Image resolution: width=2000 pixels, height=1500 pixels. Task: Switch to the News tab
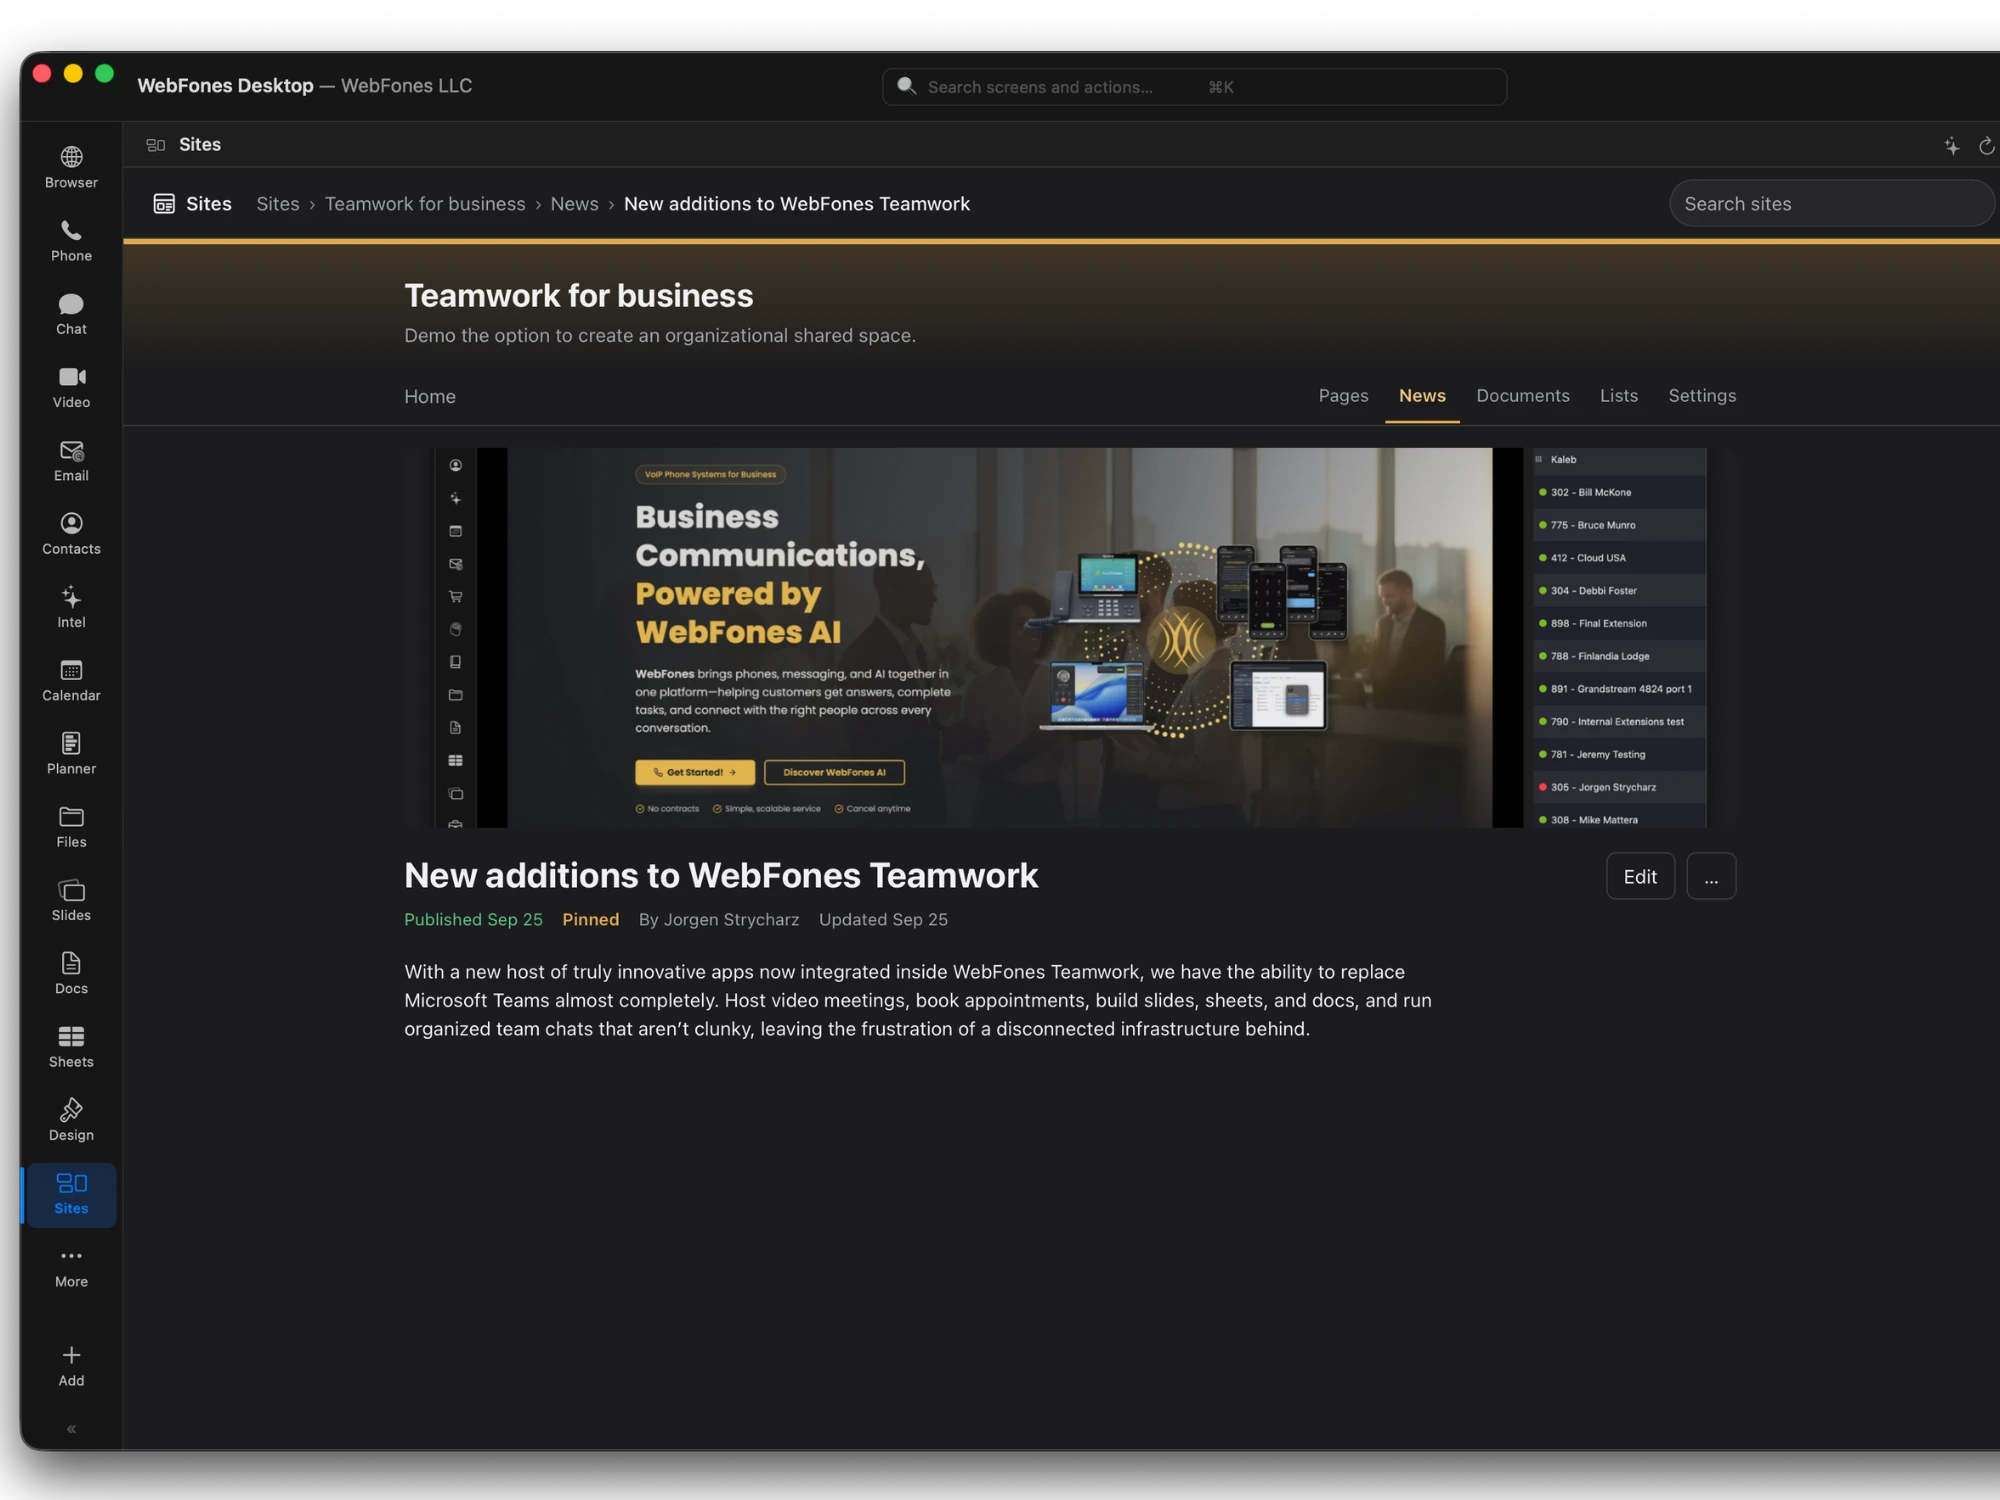coord(1422,396)
